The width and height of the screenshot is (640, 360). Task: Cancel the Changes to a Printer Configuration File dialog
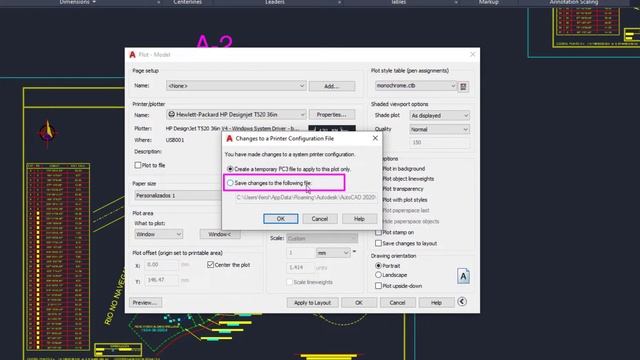(x=320, y=219)
